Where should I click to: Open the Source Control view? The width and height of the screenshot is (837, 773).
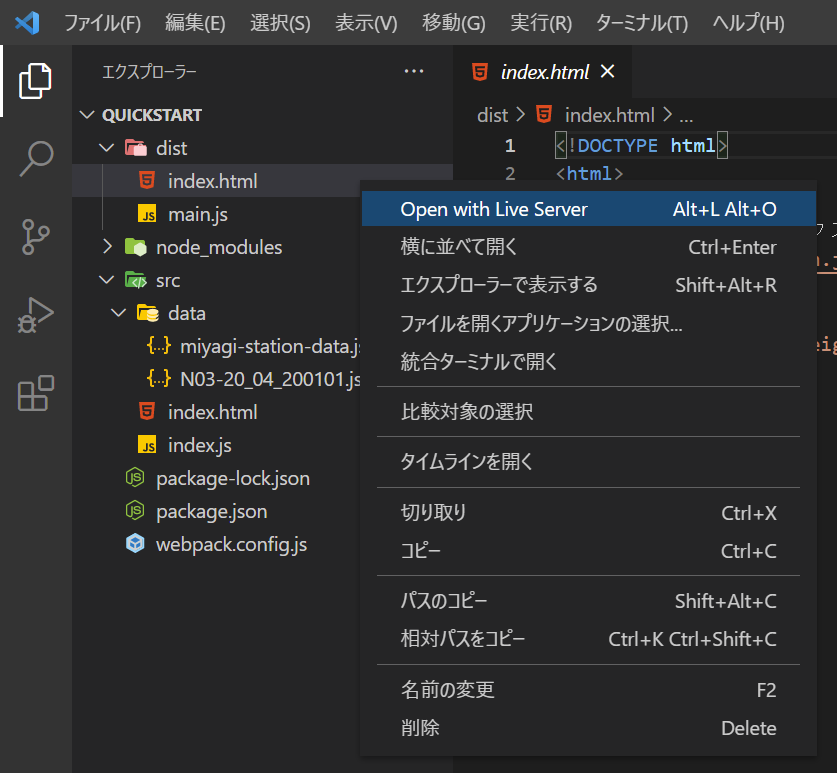[36, 236]
